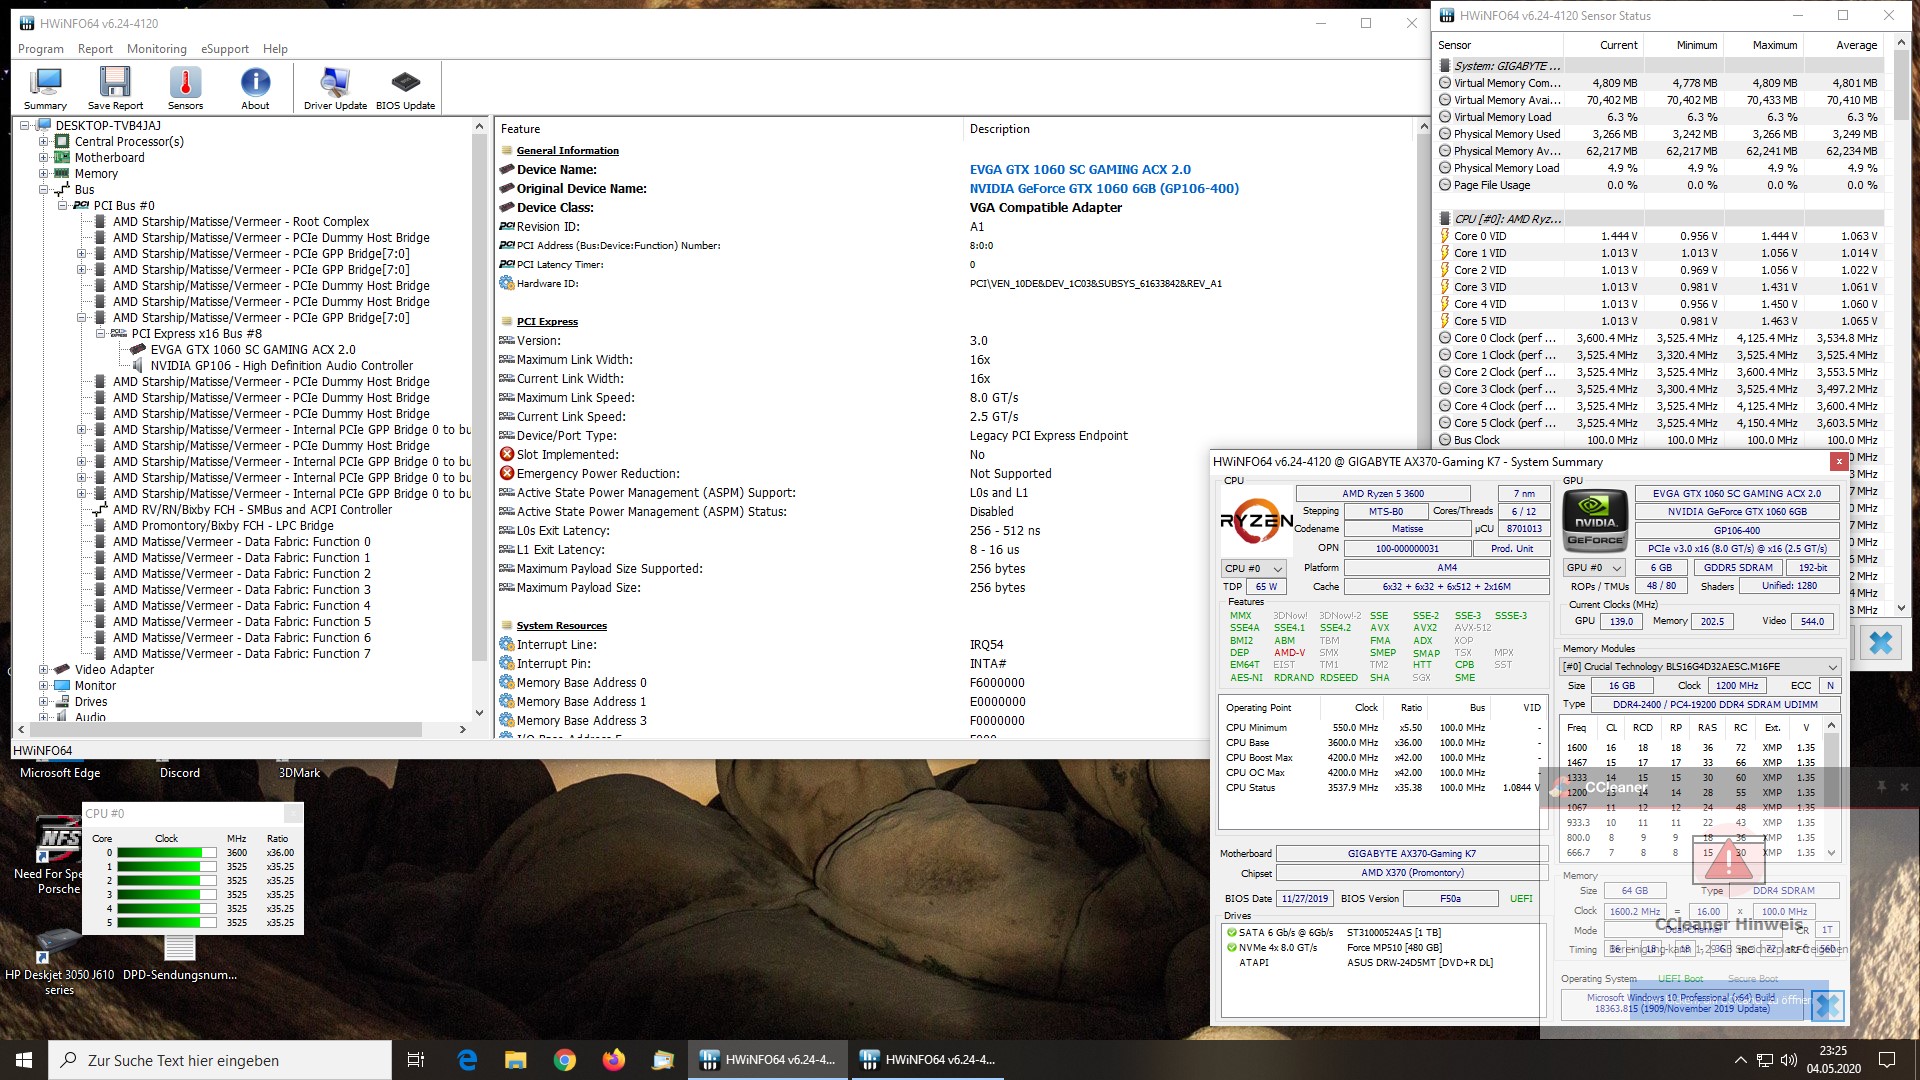This screenshot has width=1920, height=1080.
Task: Open File Explorer taskbar icon
Action: 515,1060
